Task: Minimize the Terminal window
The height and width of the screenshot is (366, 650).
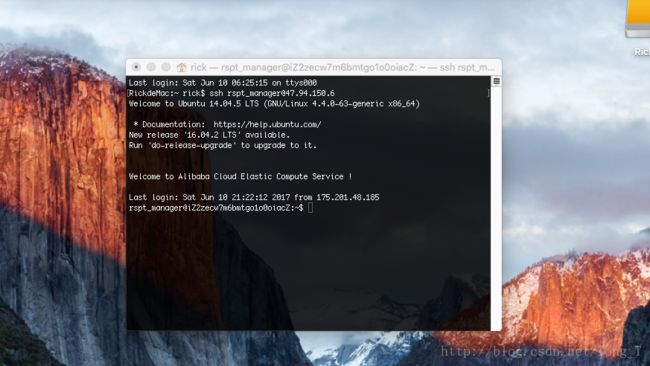Action: (151, 67)
